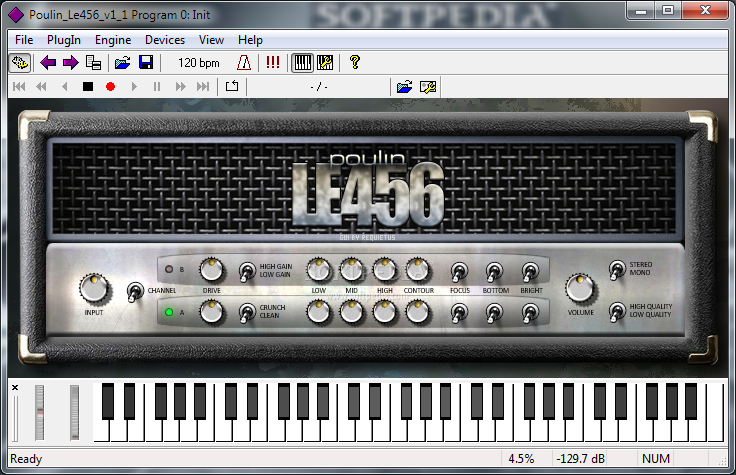736x475 pixels.
Task: Flip the HIGH QUALITY / LOW QUALITY switch
Action: coord(617,312)
